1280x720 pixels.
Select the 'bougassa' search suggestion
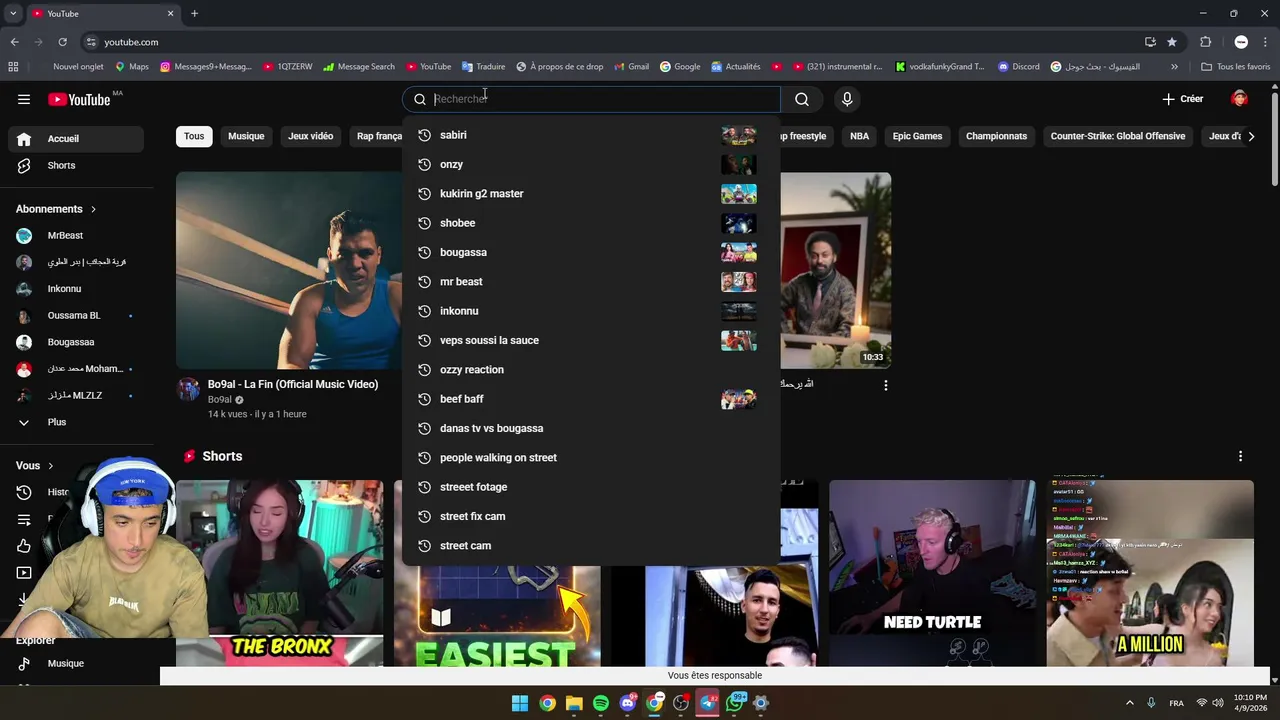click(591, 252)
